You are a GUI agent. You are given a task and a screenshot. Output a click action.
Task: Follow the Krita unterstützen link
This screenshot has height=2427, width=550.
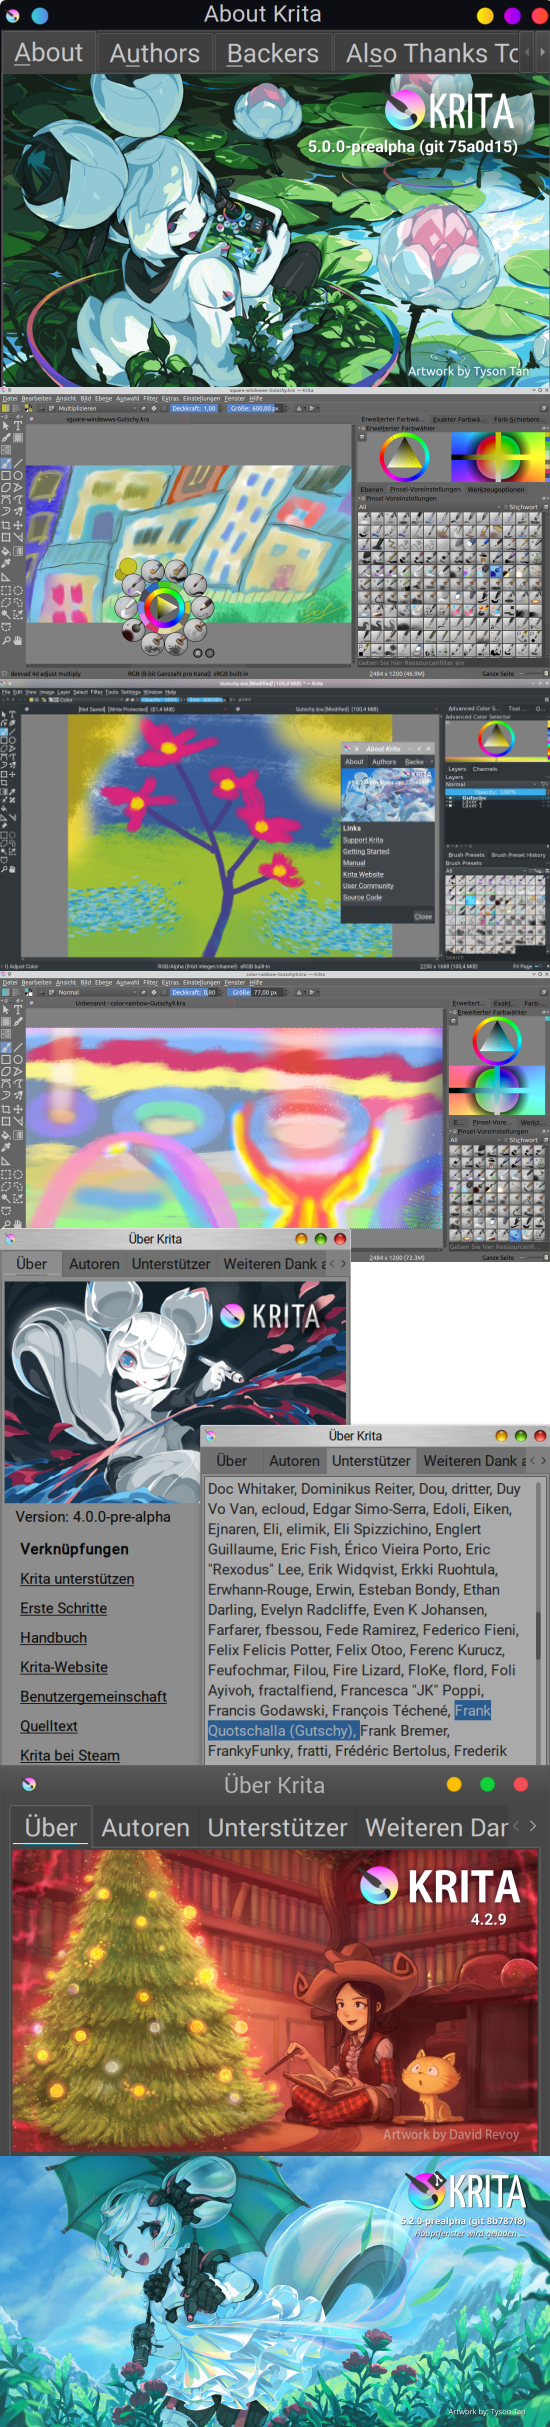pos(77,1579)
